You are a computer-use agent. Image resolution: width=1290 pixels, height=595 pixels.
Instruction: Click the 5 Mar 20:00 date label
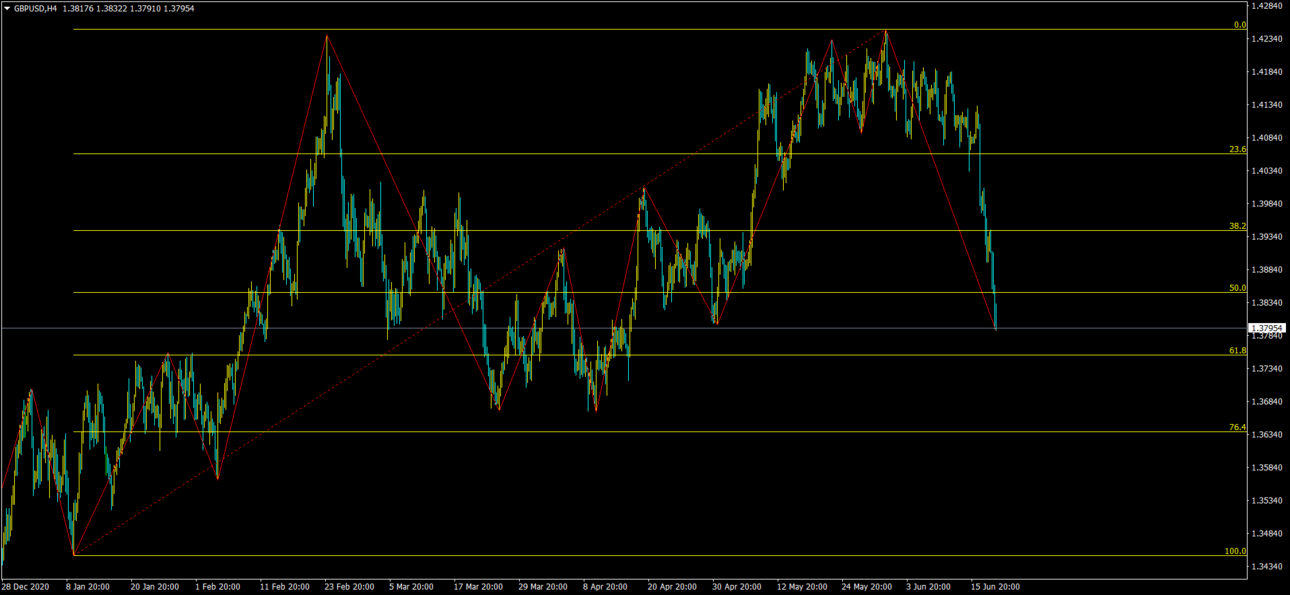pyautogui.click(x=412, y=587)
